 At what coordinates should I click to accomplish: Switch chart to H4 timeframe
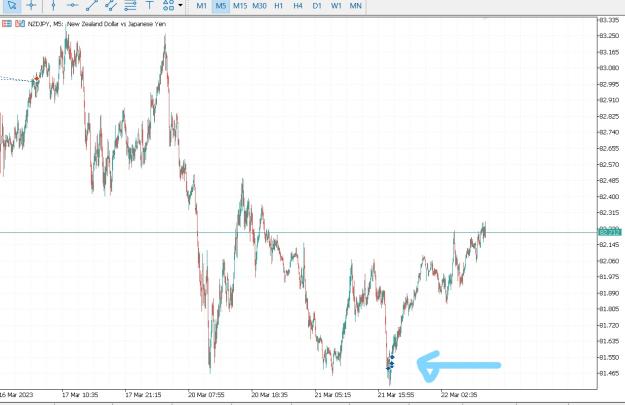[298, 6]
